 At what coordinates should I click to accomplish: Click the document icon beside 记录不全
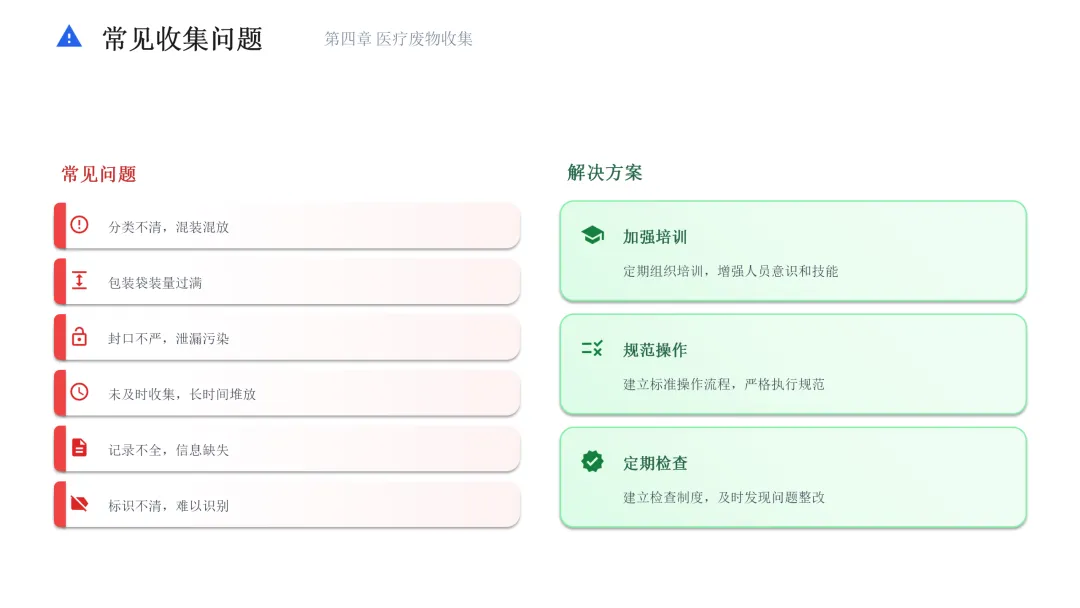[79, 448]
